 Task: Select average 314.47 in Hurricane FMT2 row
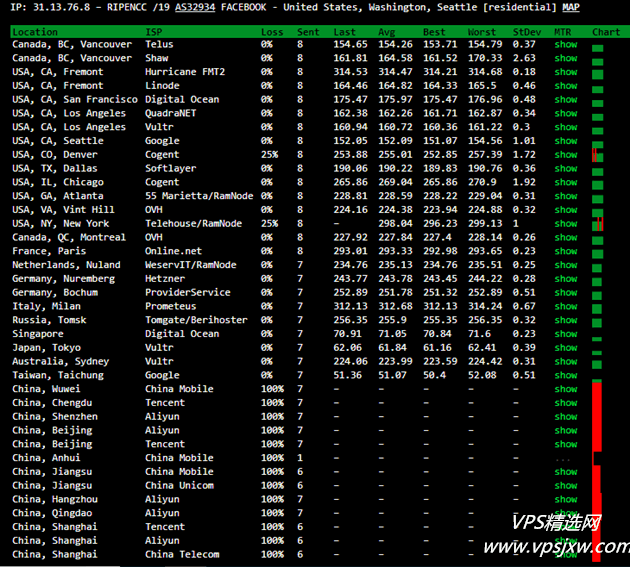pos(395,72)
